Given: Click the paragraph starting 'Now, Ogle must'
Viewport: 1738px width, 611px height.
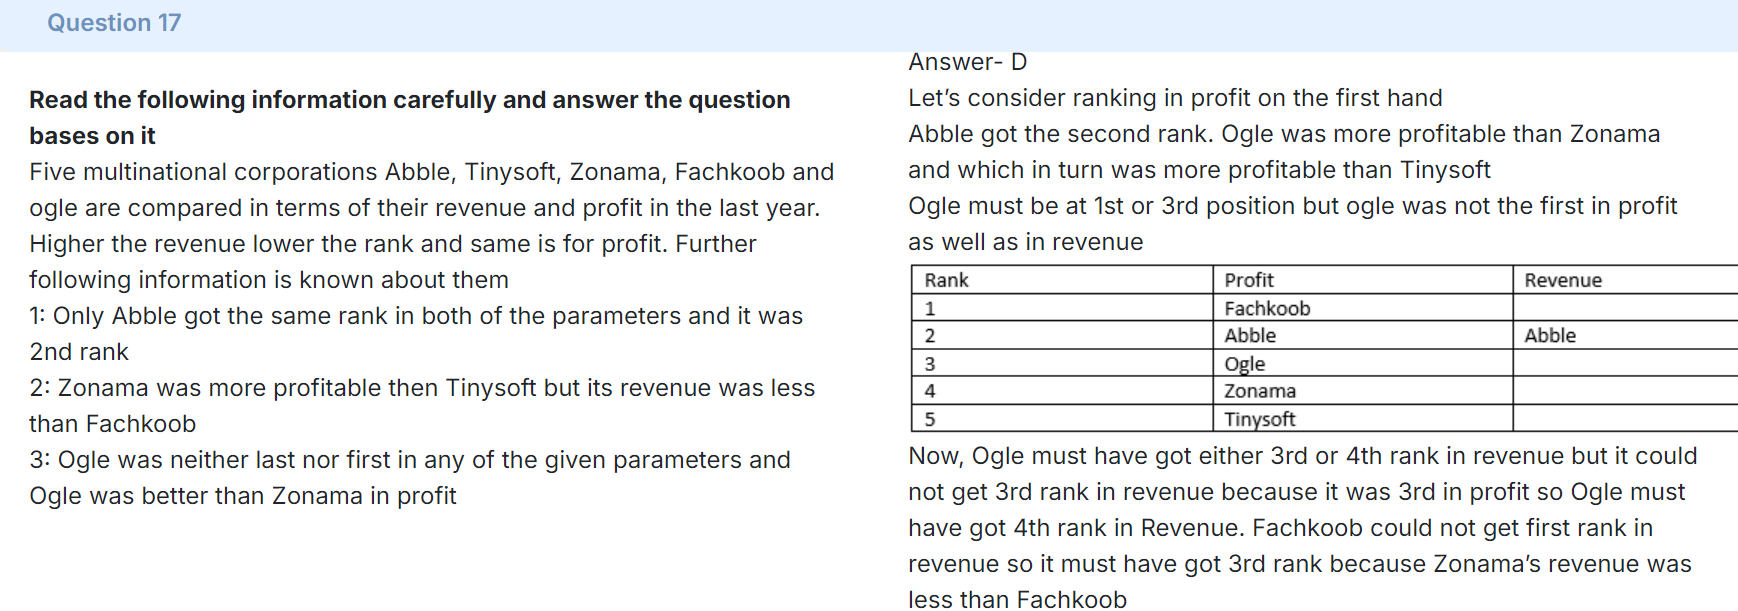Looking at the screenshot, I should tap(1303, 527).
